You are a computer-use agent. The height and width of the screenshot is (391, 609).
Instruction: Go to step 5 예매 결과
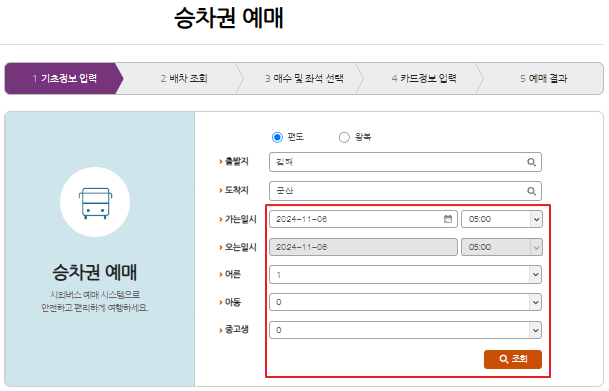click(x=543, y=78)
